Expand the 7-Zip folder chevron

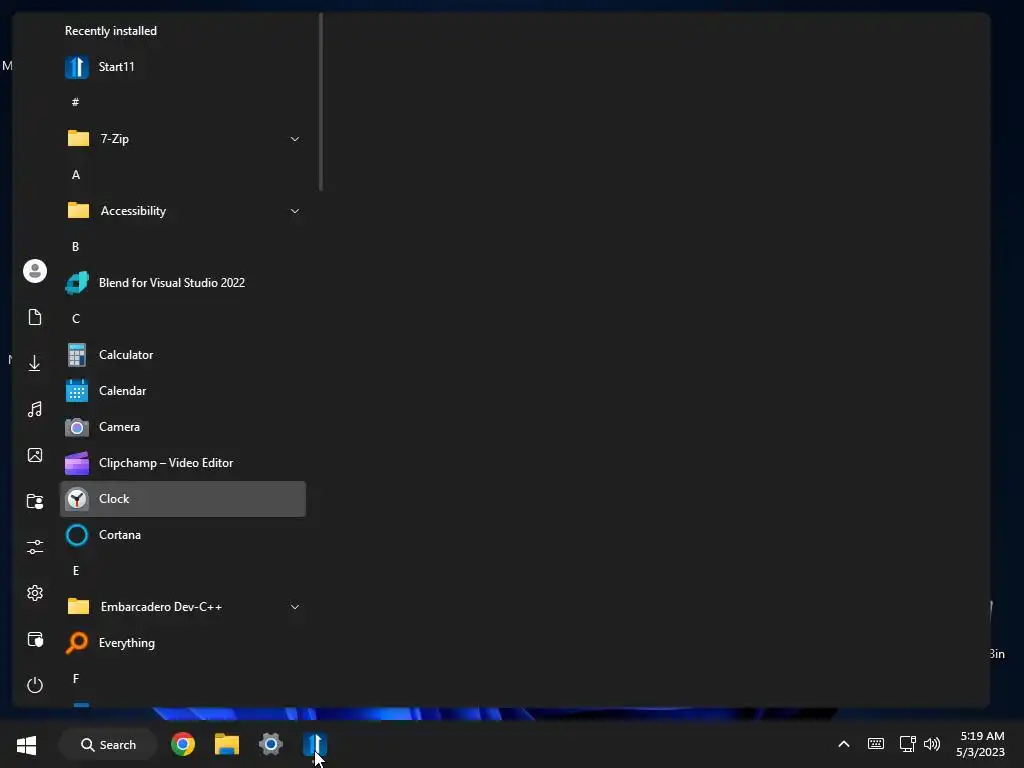coord(295,139)
